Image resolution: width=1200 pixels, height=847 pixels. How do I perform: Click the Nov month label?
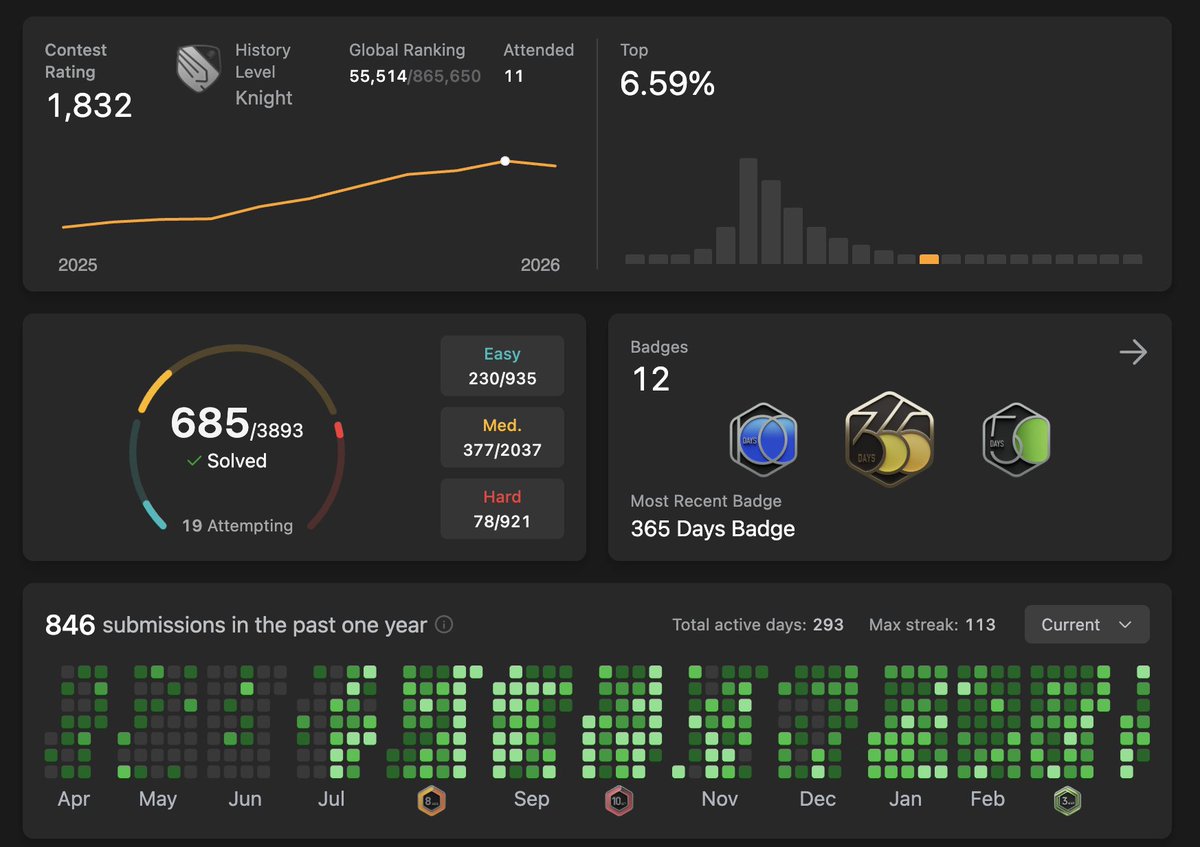719,799
